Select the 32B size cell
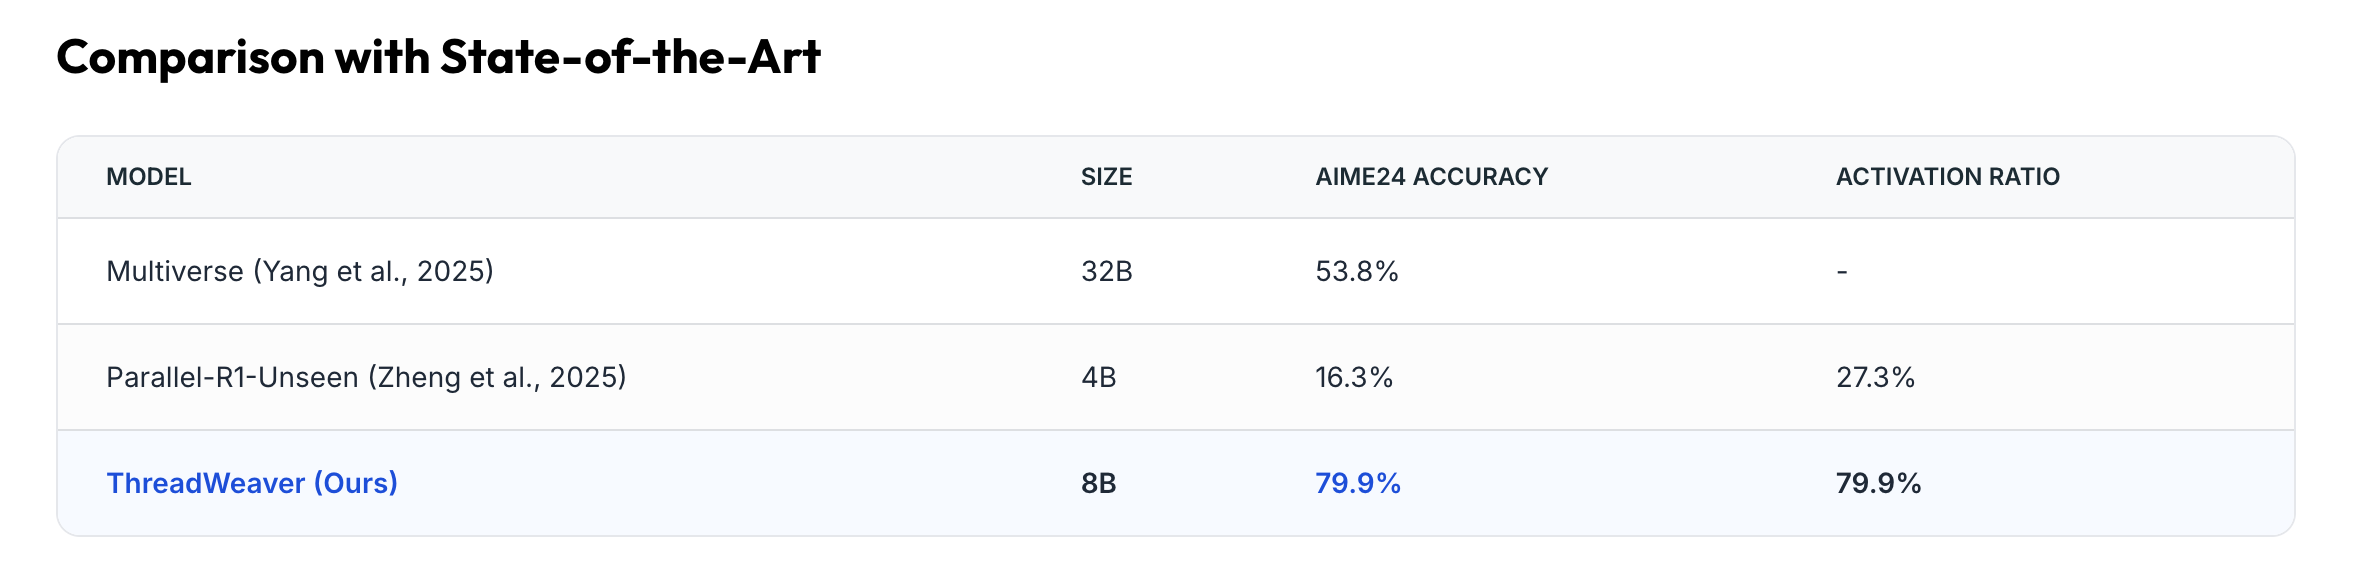This screenshot has height=584, width=2374. (1106, 271)
